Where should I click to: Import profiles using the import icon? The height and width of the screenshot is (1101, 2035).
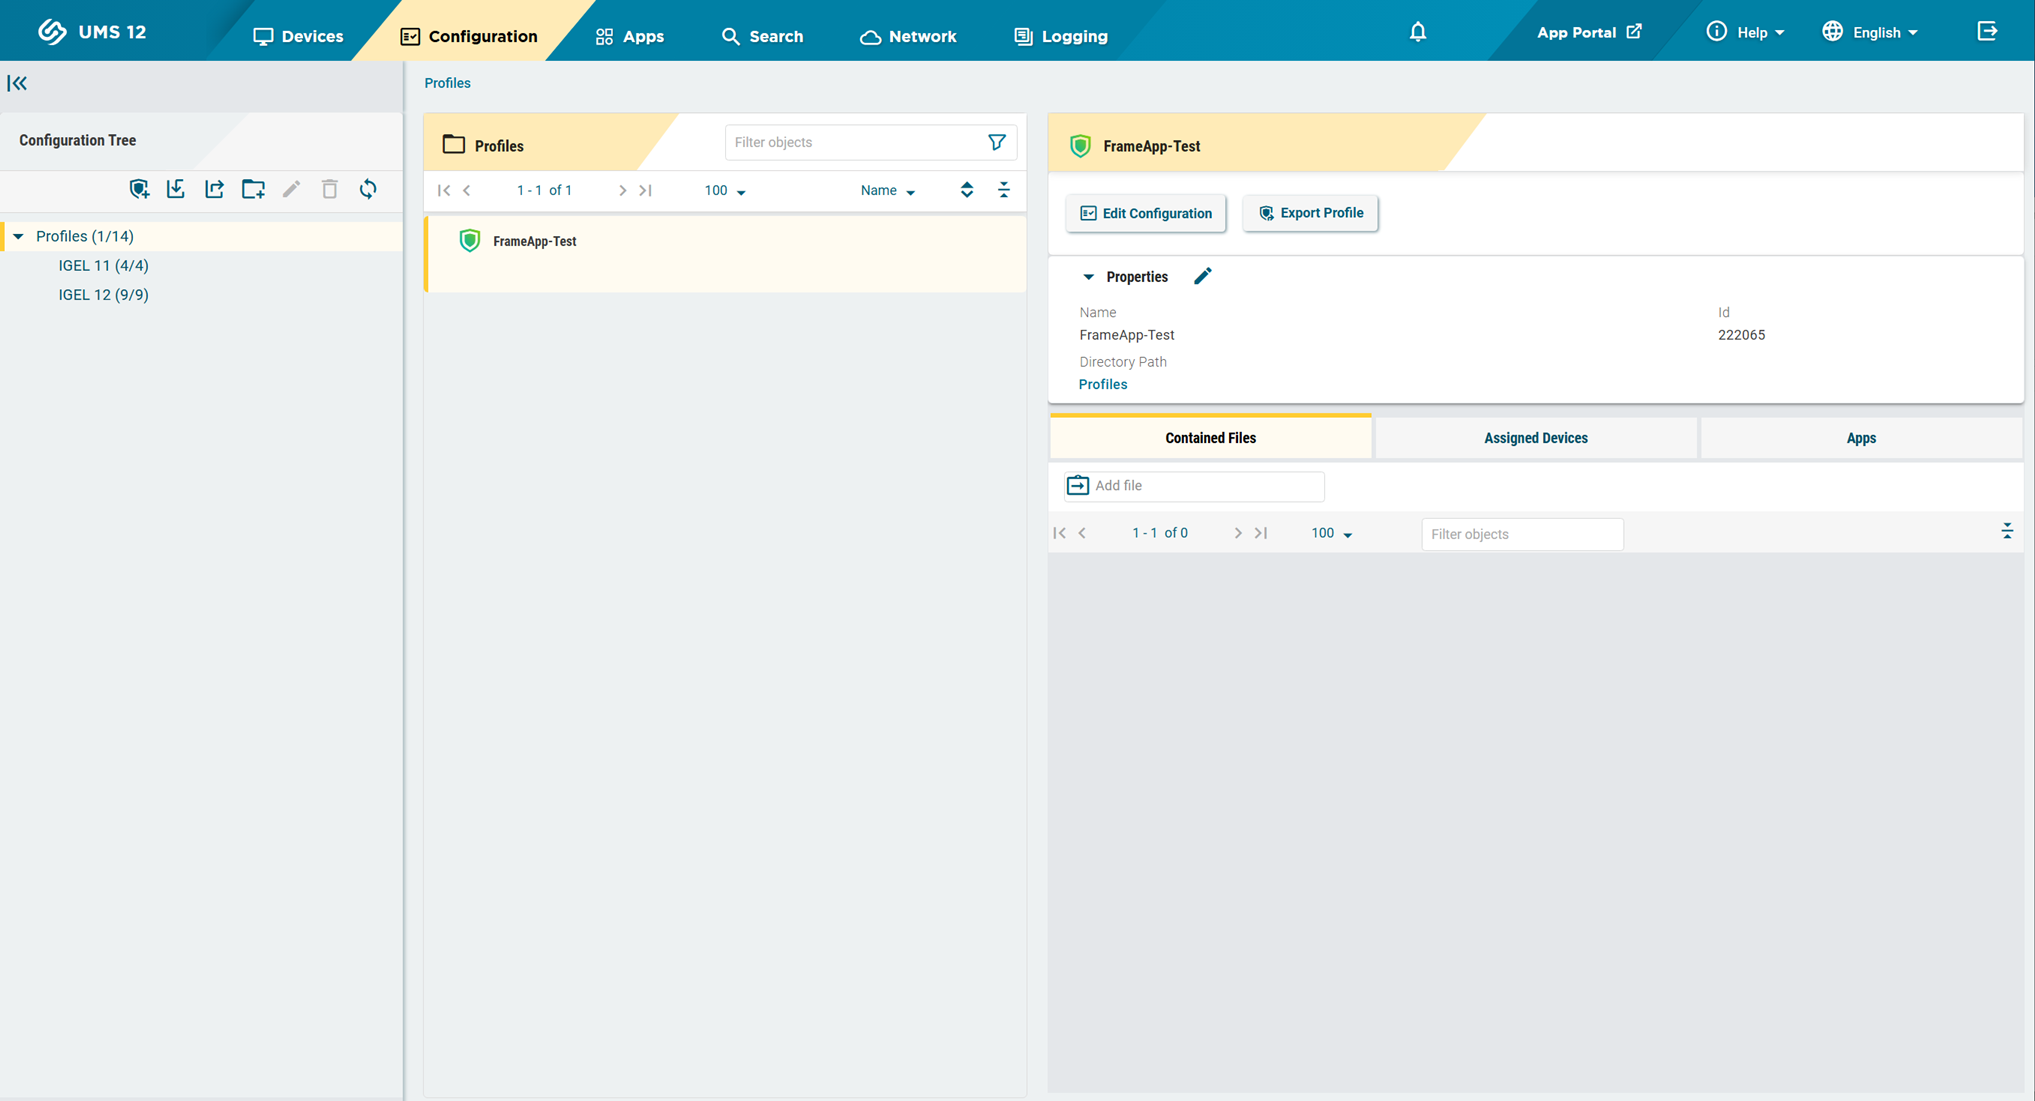click(176, 189)
